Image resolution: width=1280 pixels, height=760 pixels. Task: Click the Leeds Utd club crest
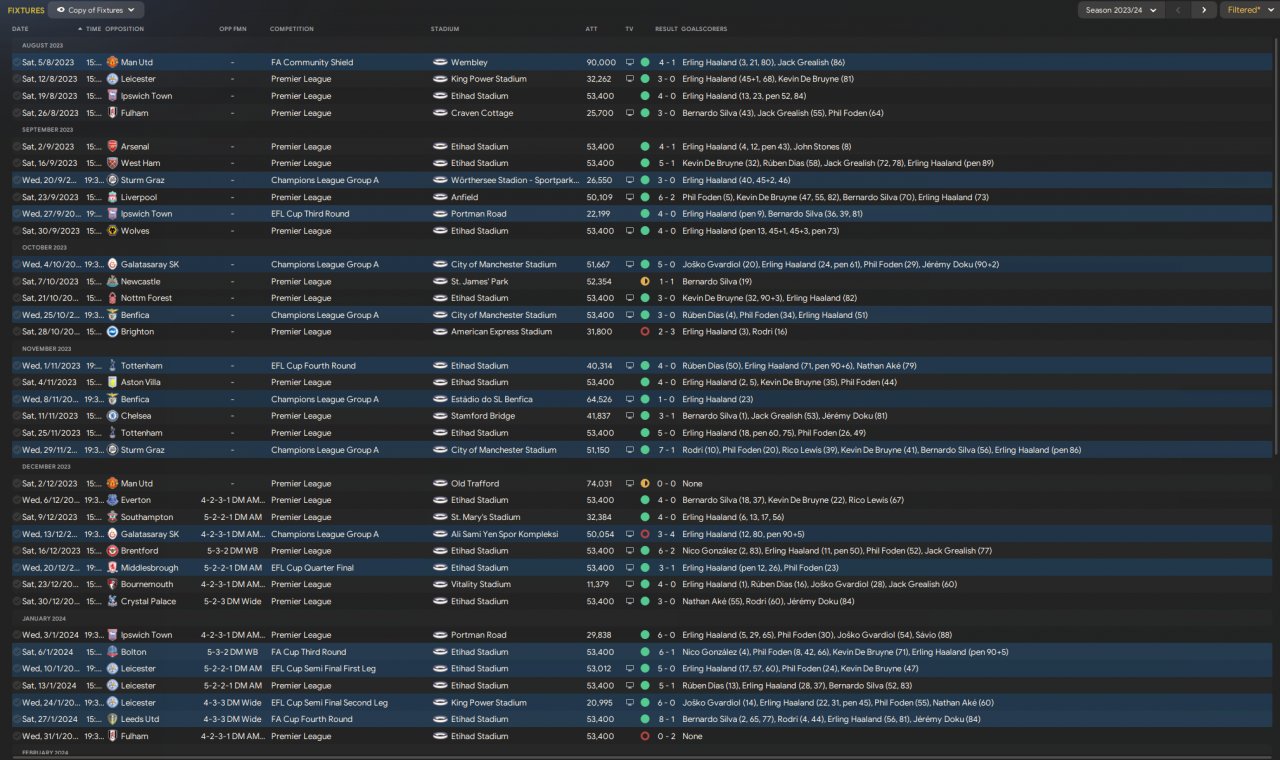click(x=112, y=719)
